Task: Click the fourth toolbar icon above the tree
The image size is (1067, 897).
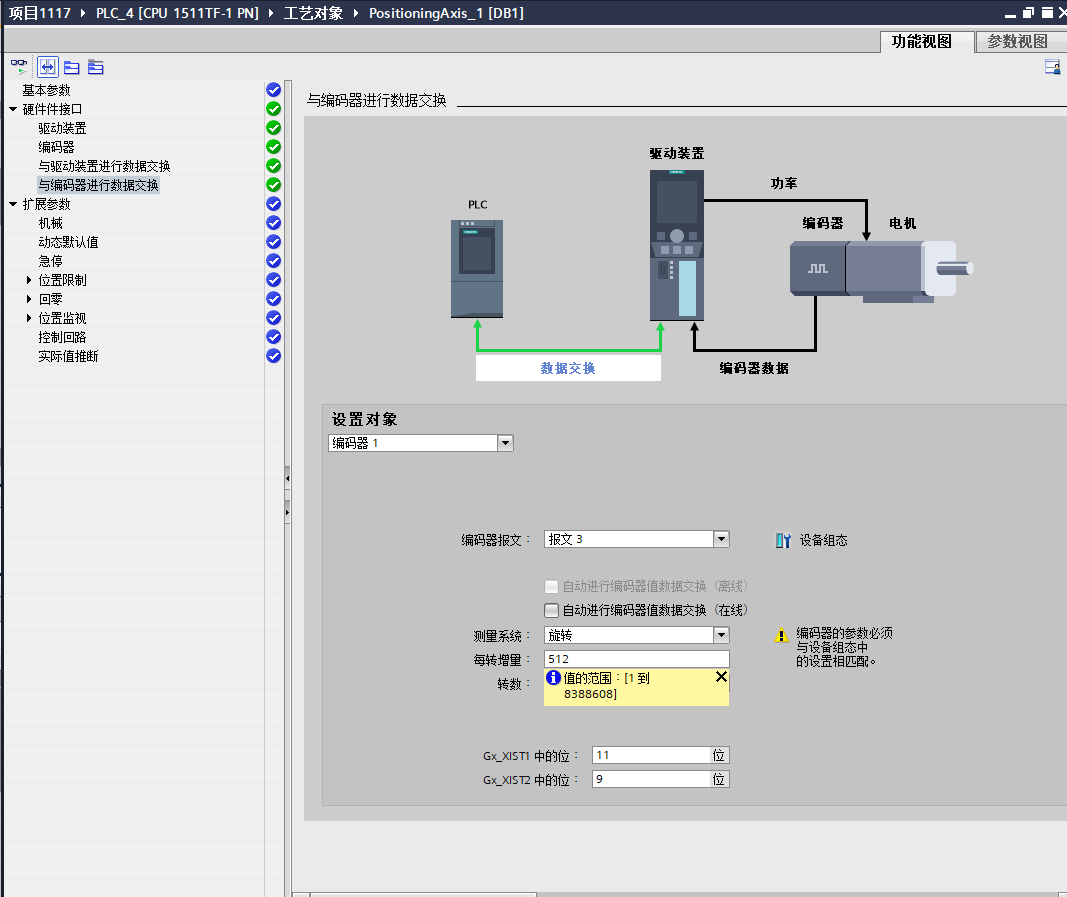Action: coord(95,67)
